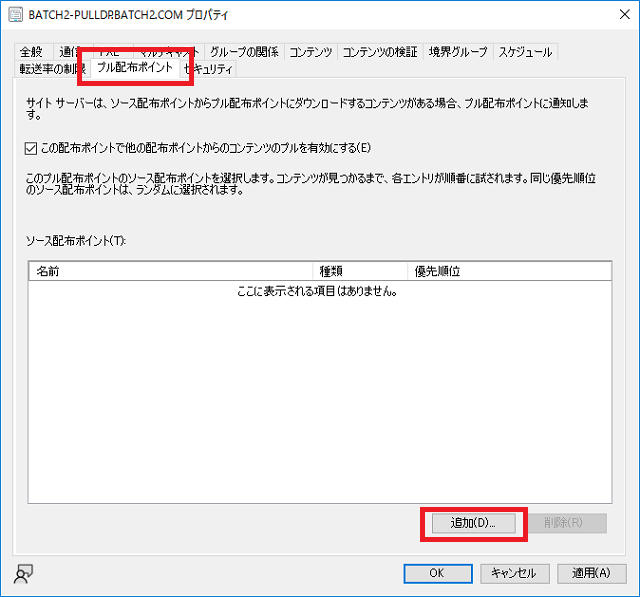This screenshot has width=640, height=597.
Task: Switch to the グループの関係 tab
Action: pos(244,52)
